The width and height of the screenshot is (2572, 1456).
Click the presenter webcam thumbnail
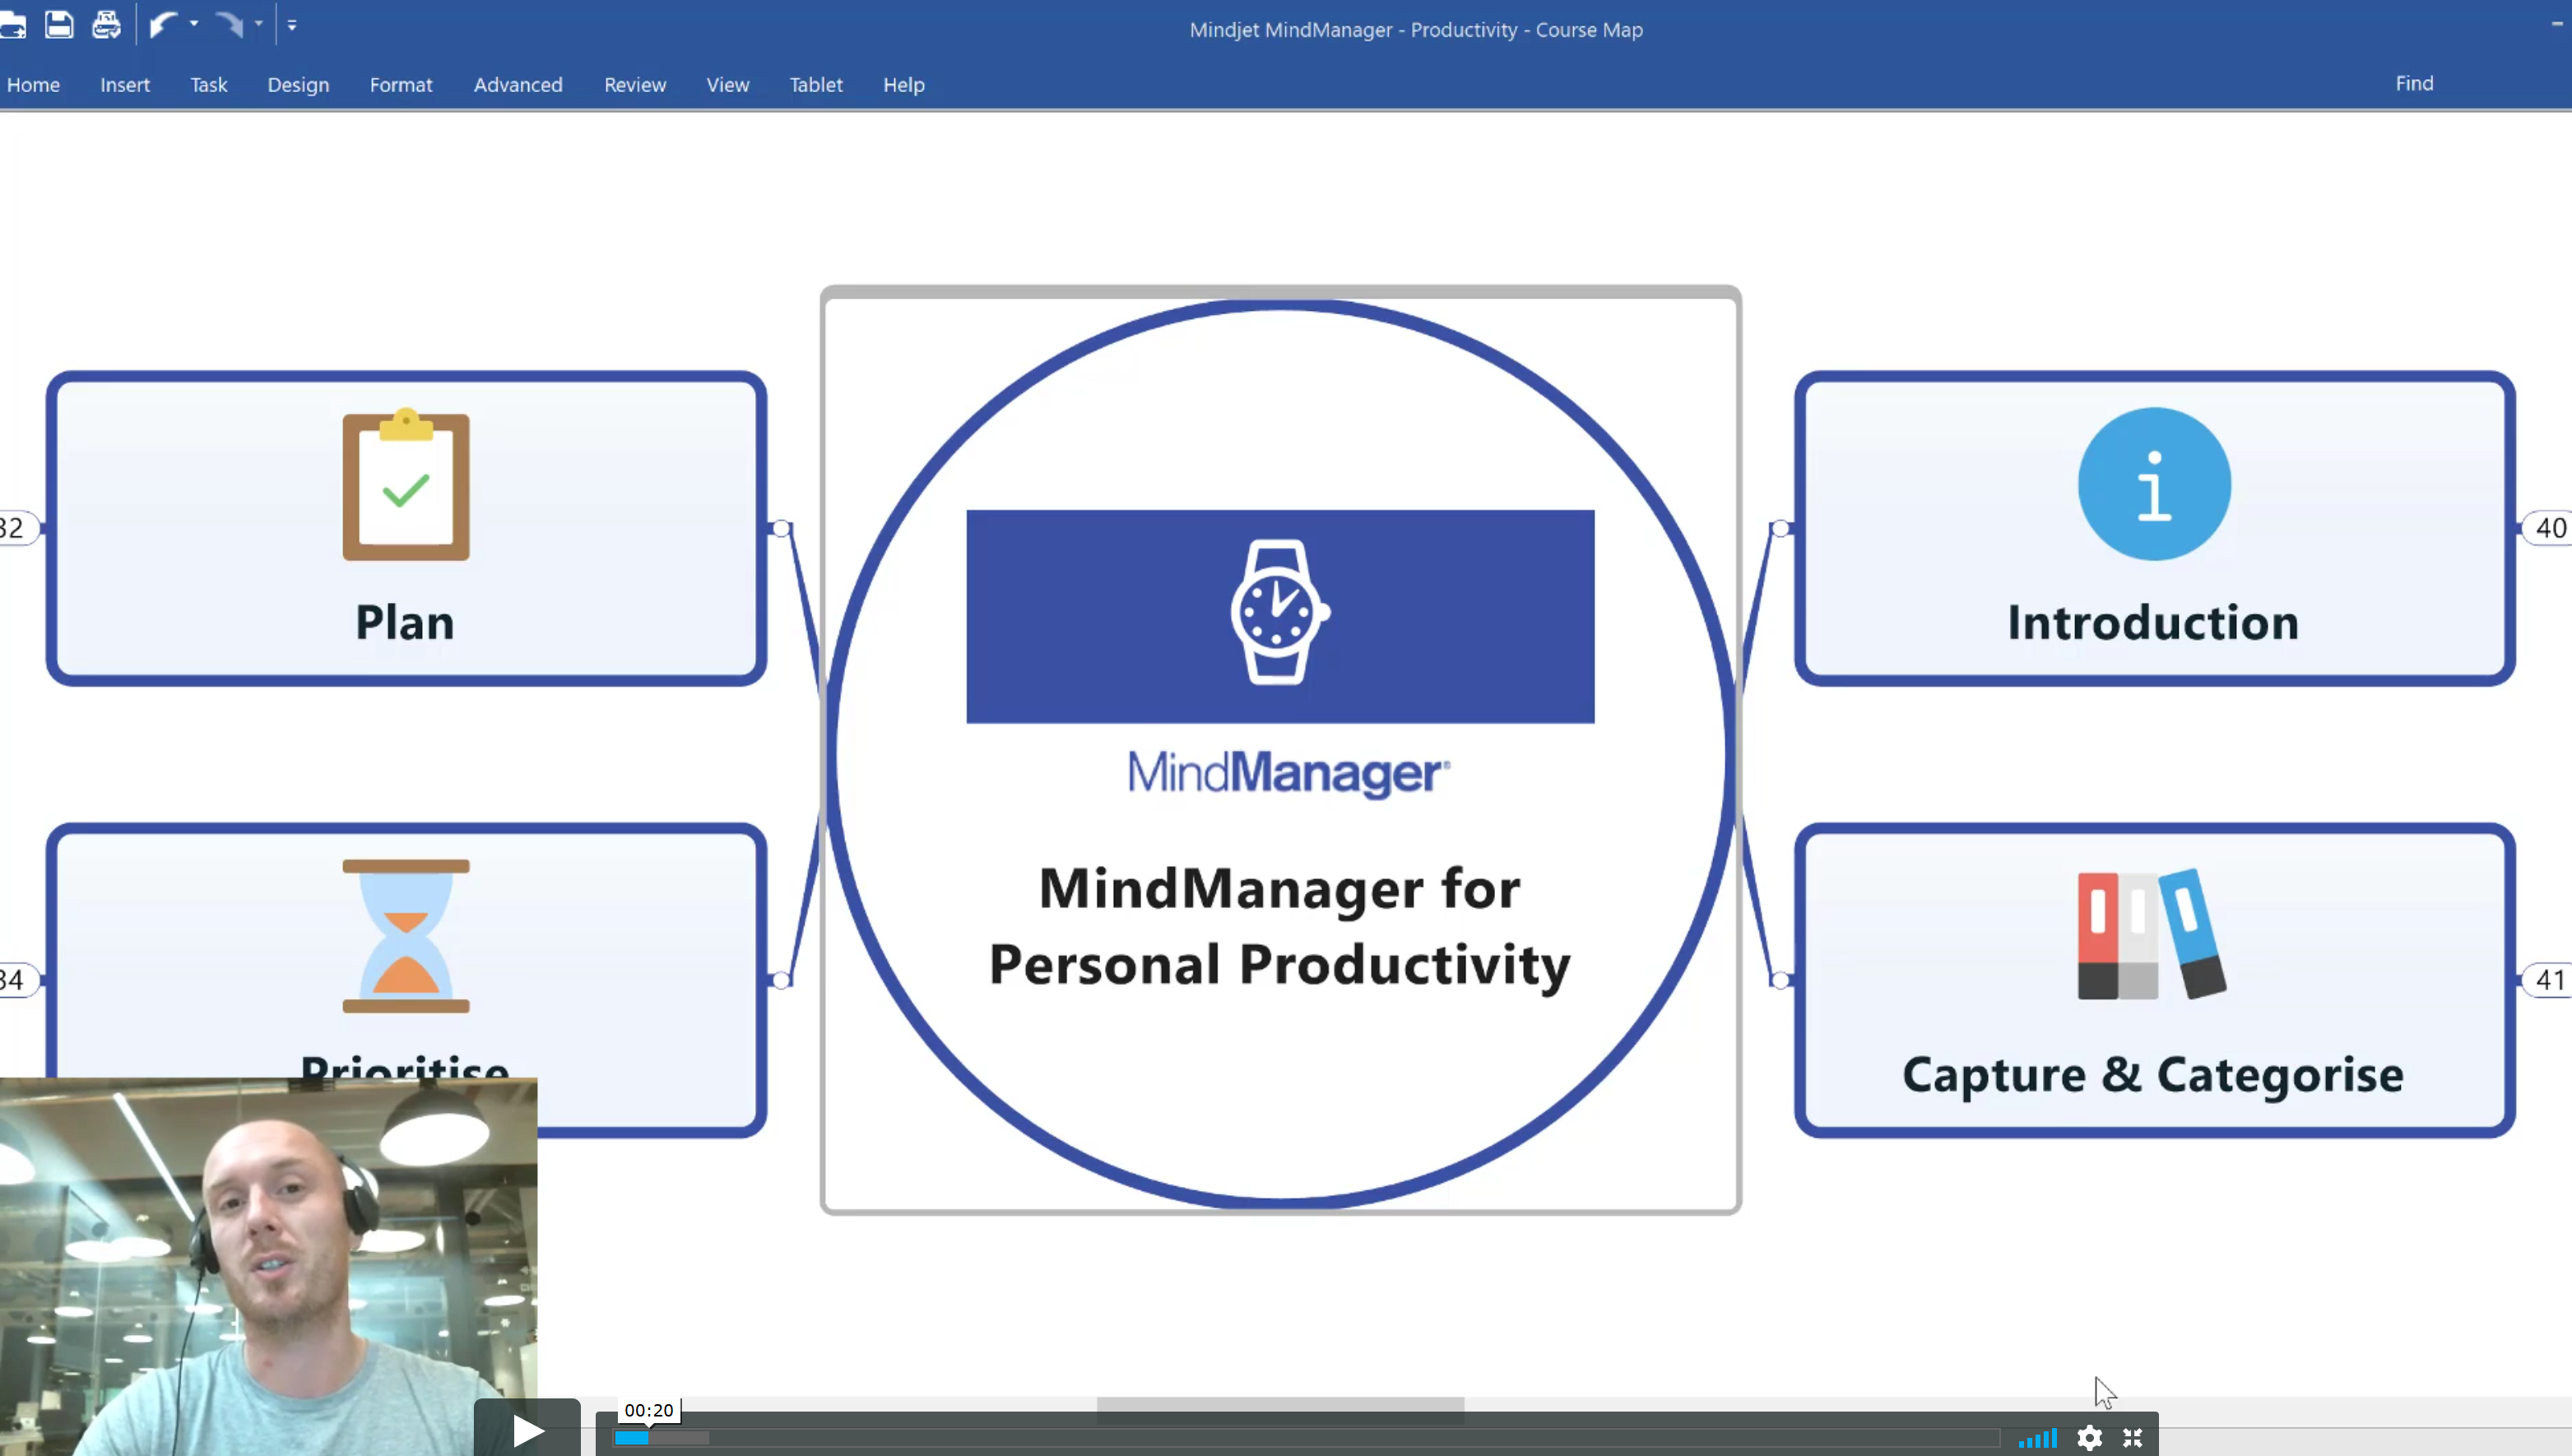(268, 1266)
